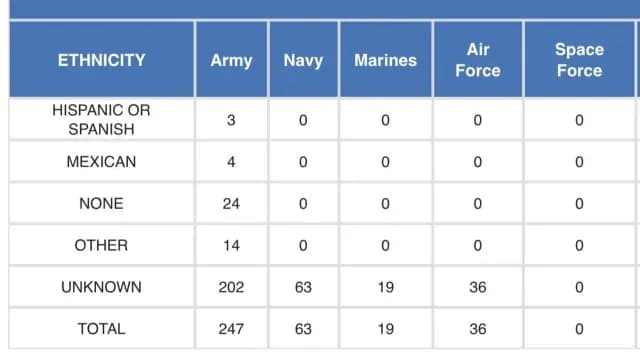Select Army value 14 in OTHER row
This screenshot has height=360, width=640.
pos(231,245)
